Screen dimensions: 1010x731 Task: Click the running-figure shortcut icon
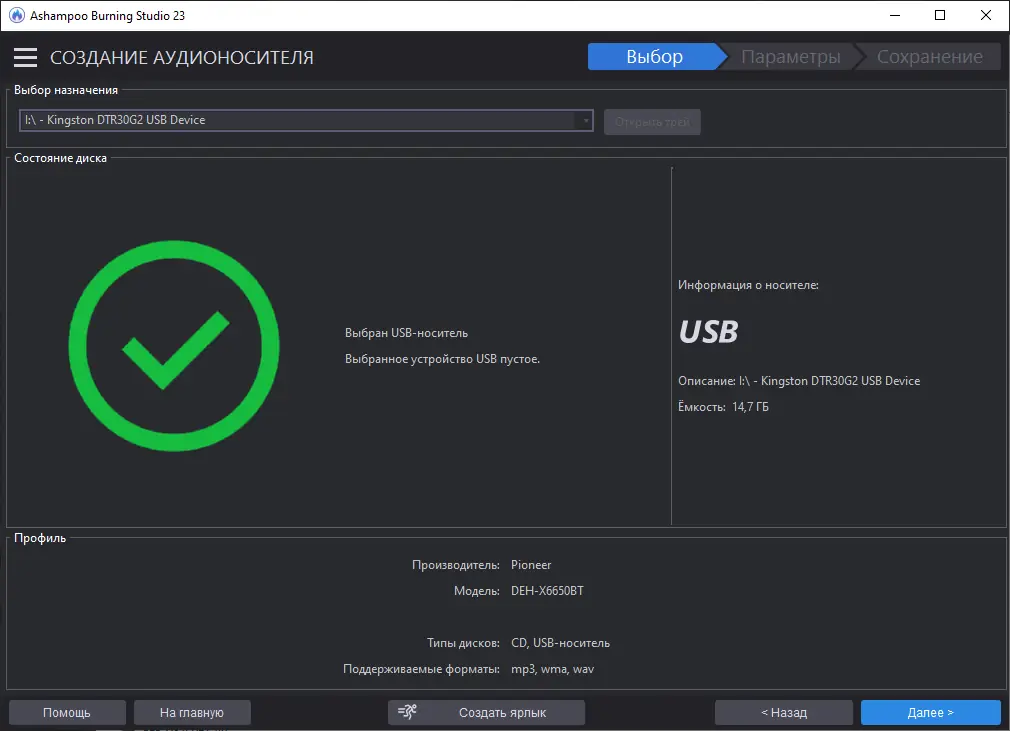tap(407, 712)
